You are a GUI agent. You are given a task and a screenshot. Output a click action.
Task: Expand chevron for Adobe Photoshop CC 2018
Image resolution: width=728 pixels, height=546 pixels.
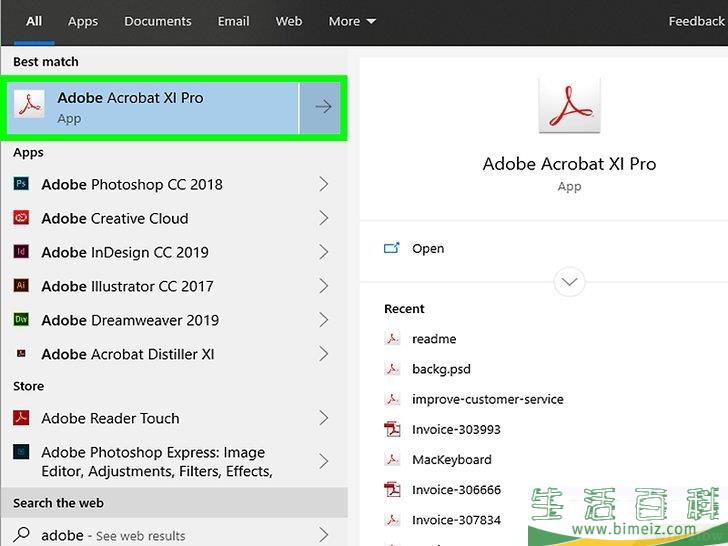tap(324, 184)
